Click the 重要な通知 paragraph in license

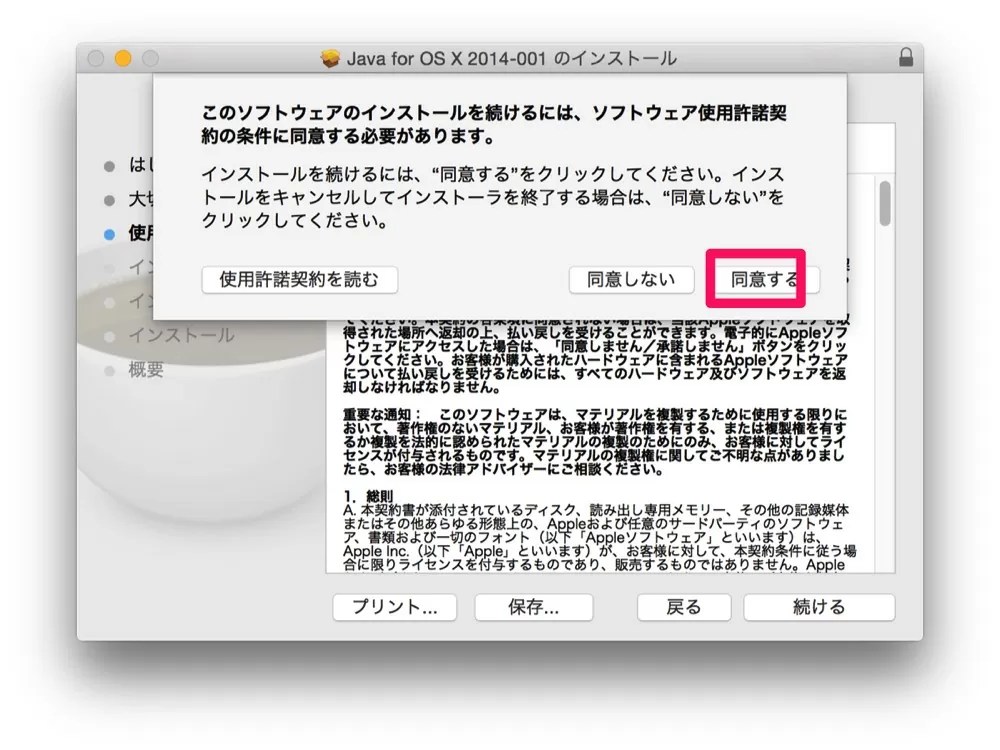(x=594, y=441)
